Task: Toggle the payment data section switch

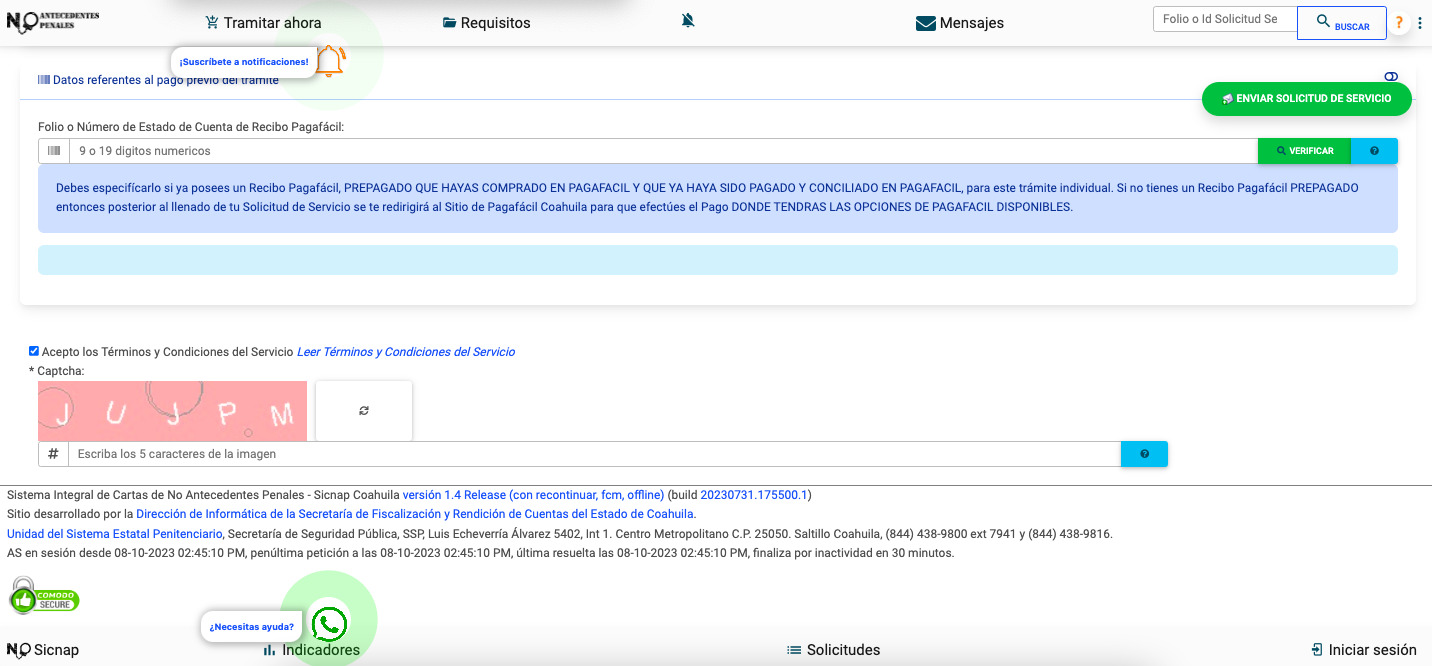Action: (x=1391, y=77)
